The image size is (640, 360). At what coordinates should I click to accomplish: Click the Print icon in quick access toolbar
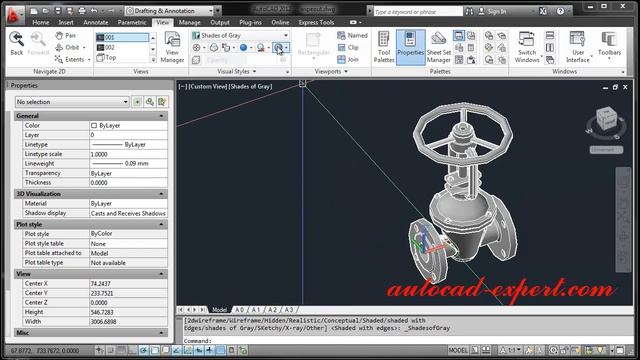pos(82,11)
